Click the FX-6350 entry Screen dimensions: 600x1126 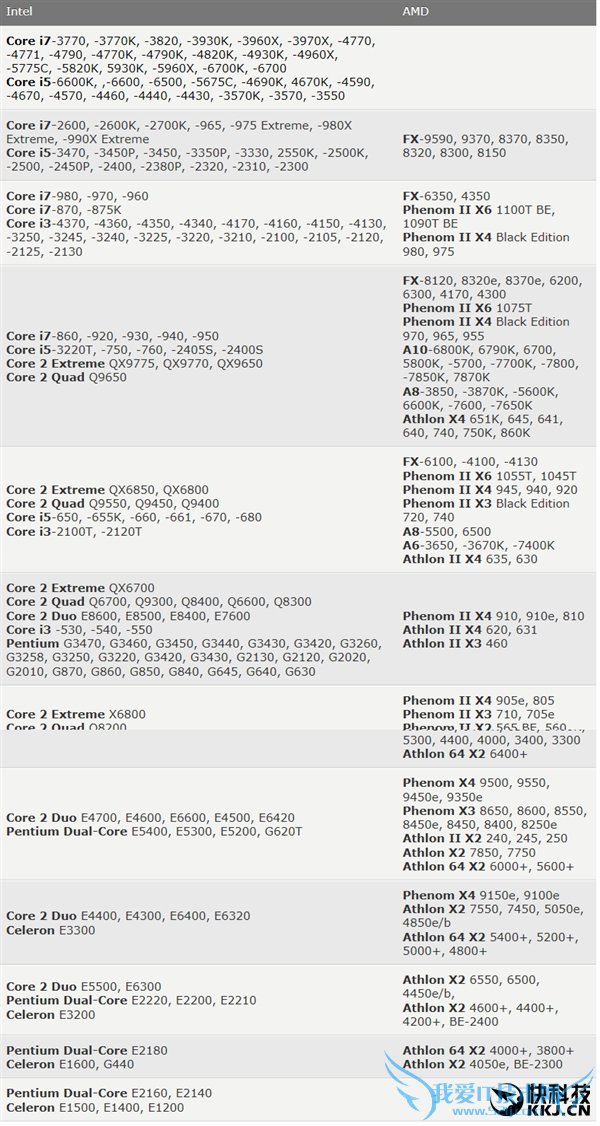(x=434, y=196)
